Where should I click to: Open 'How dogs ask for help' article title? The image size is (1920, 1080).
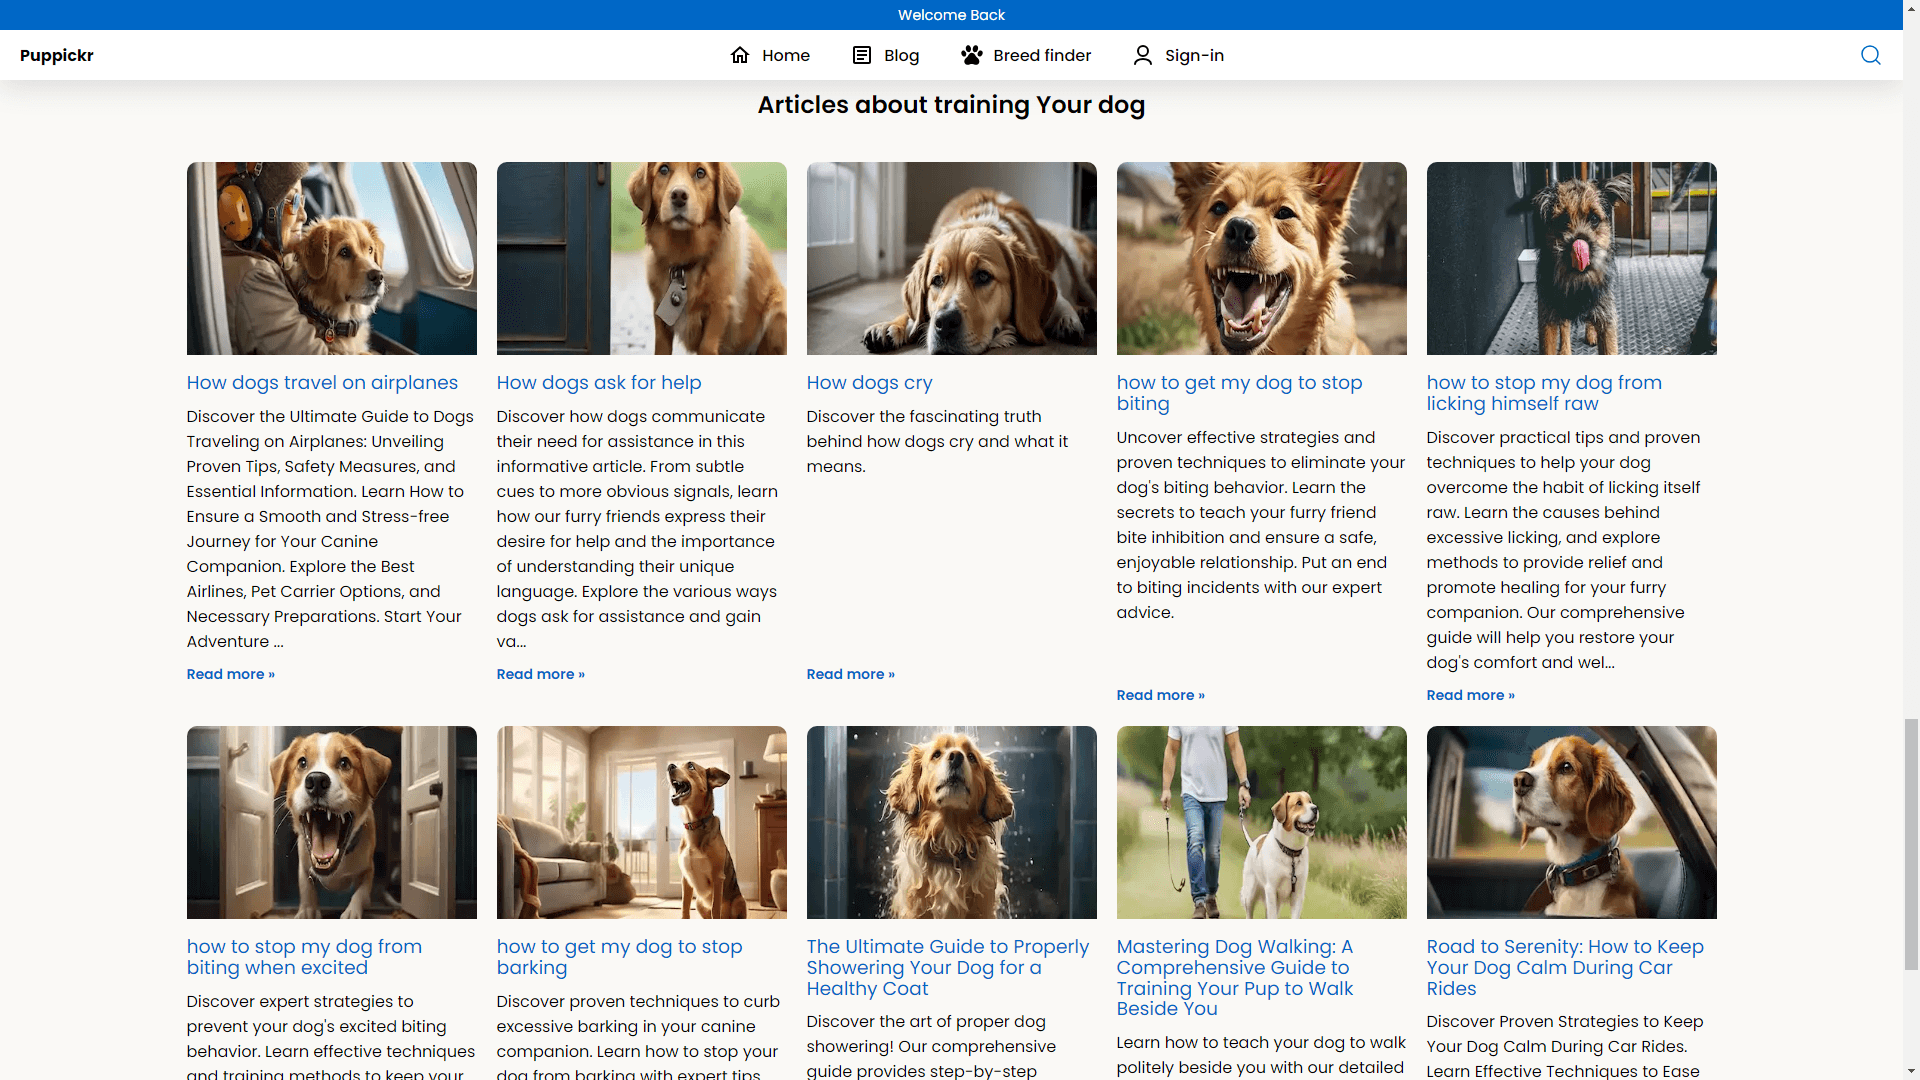coord(599,383)
